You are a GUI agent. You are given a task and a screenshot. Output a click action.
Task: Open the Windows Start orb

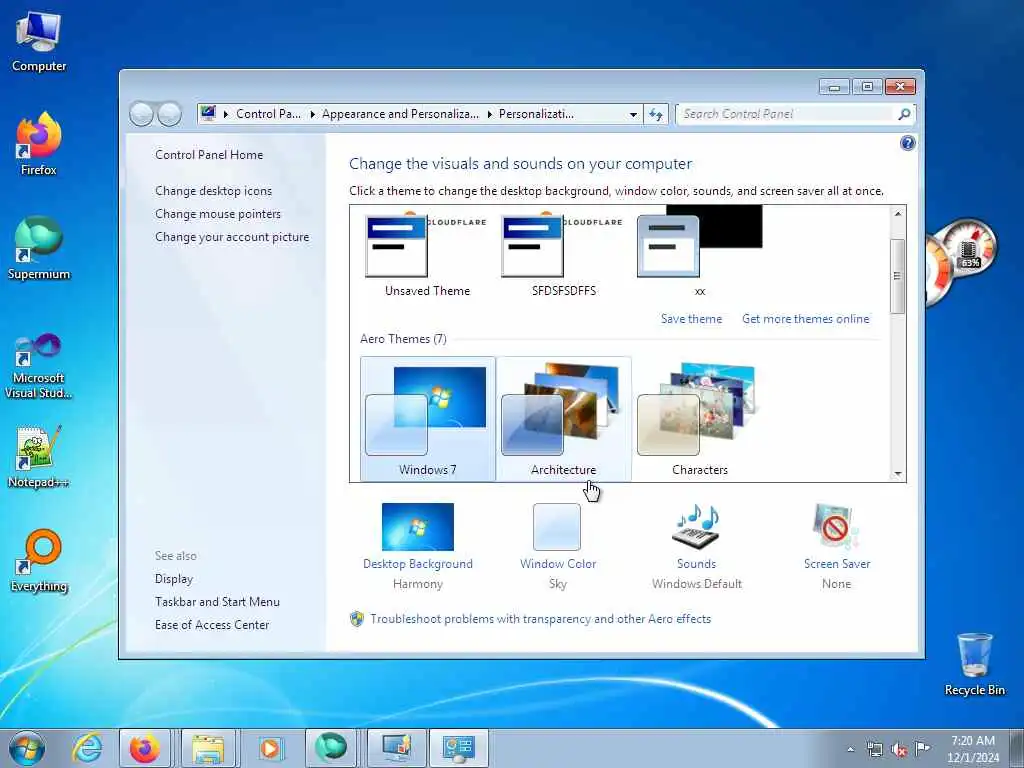(27, 748)
